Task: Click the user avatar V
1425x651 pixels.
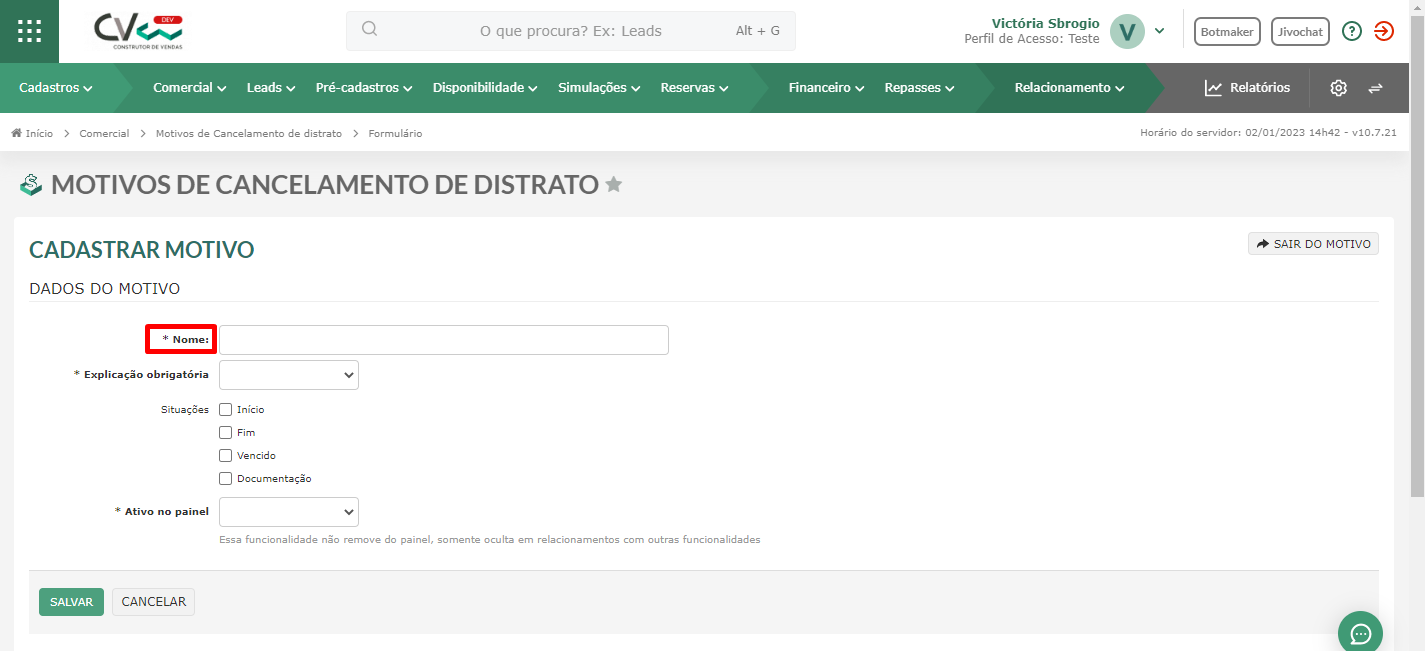Action: (1127, 31)
